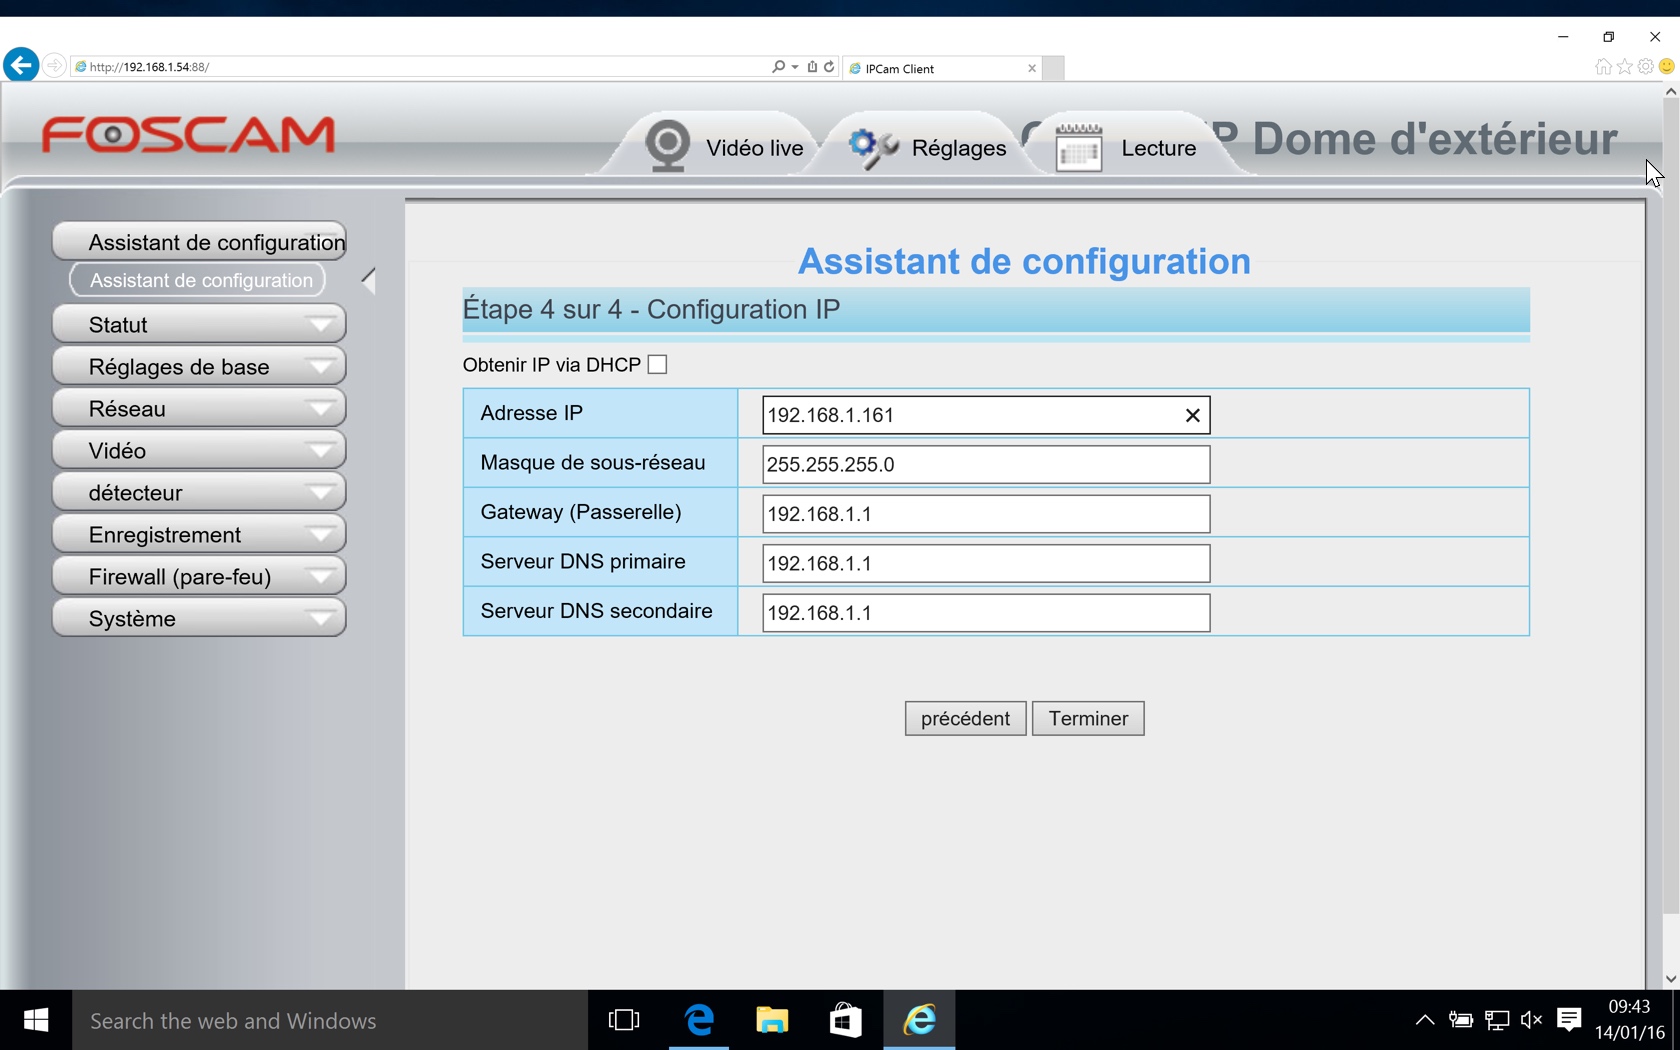Collapse the sidebar with the left arrow

point(368,281)
